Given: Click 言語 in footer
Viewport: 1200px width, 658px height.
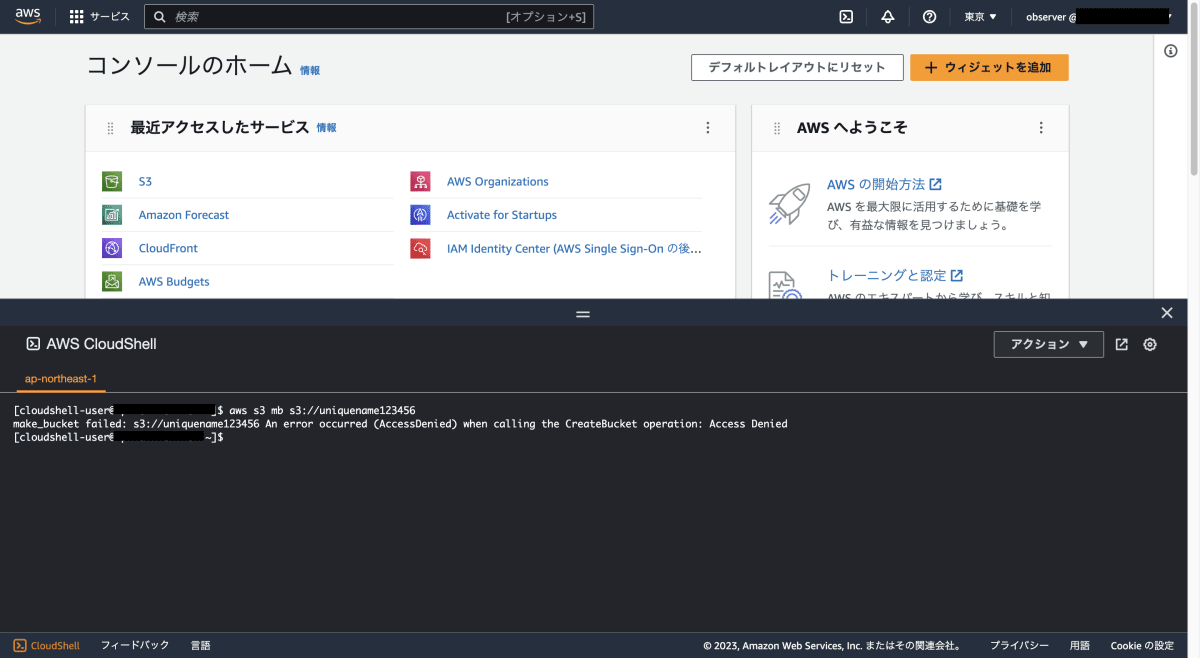Looking at the screenshot, I should 201,646.
